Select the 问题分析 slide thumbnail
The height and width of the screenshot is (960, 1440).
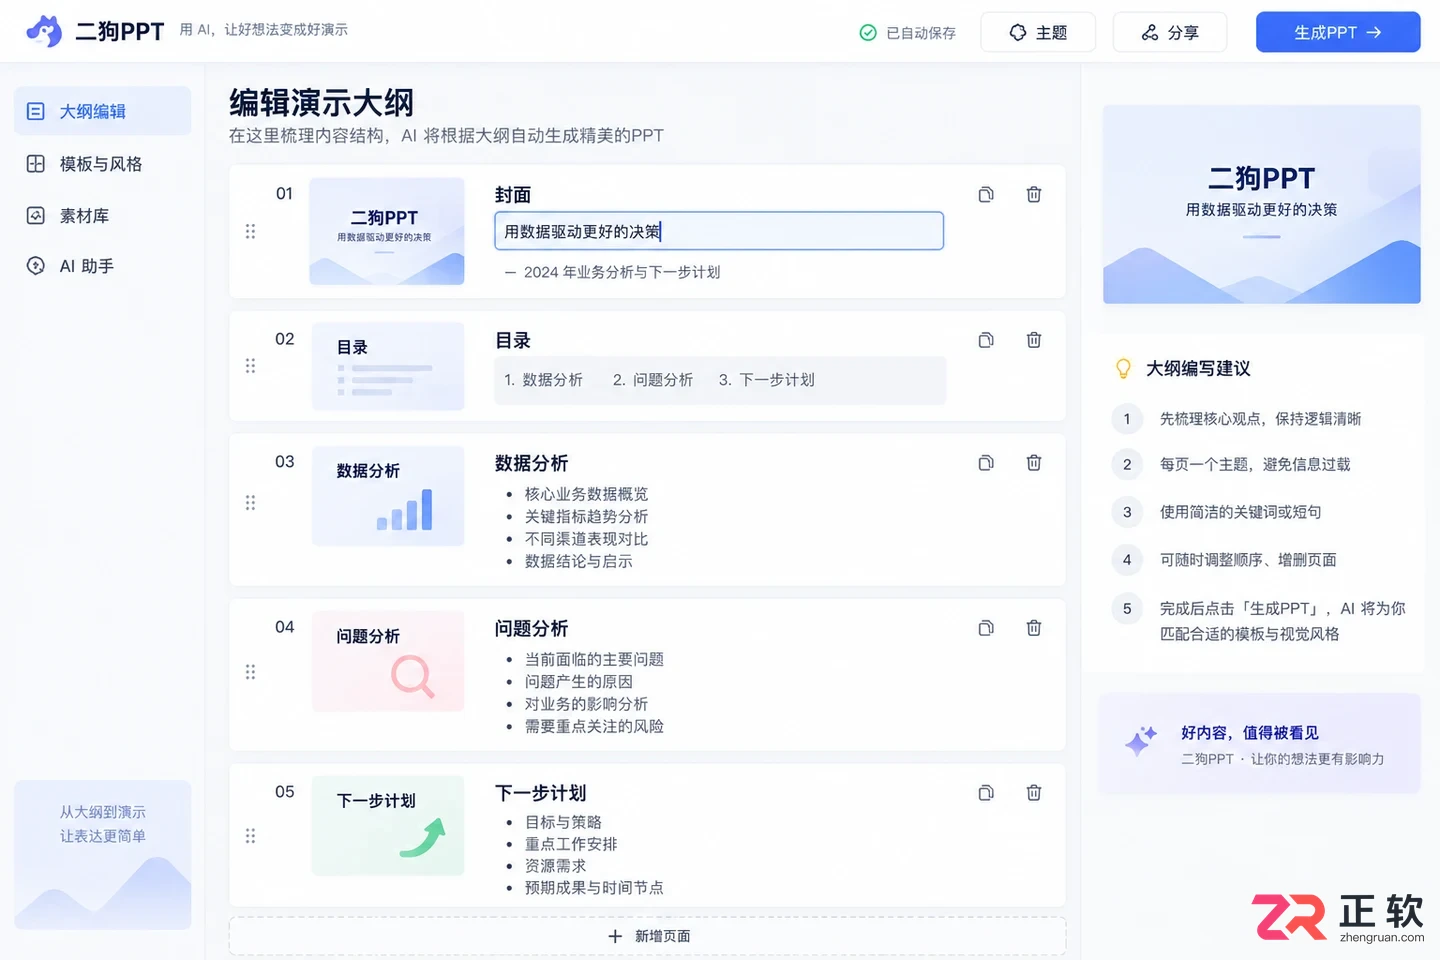388,661
